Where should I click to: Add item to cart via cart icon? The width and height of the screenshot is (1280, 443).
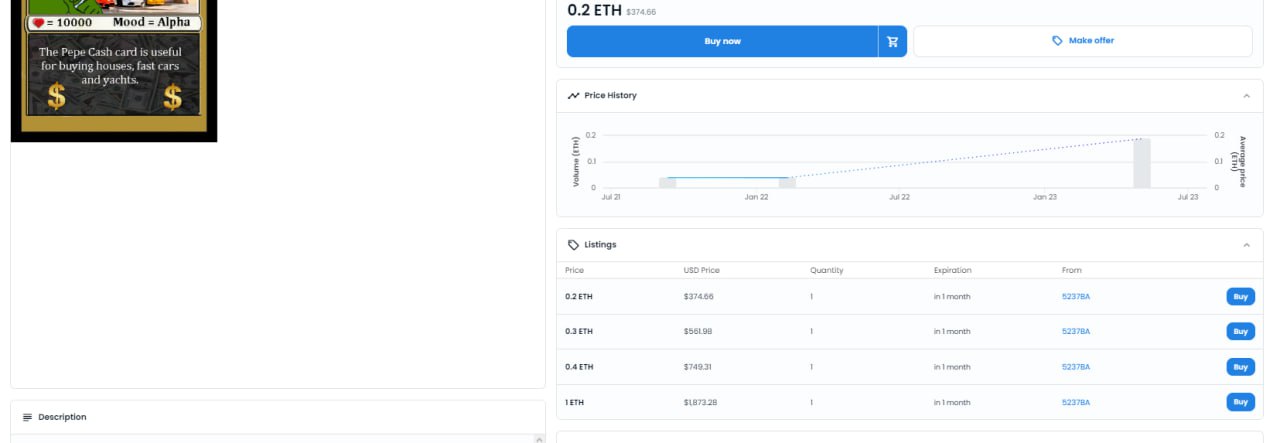892,41
